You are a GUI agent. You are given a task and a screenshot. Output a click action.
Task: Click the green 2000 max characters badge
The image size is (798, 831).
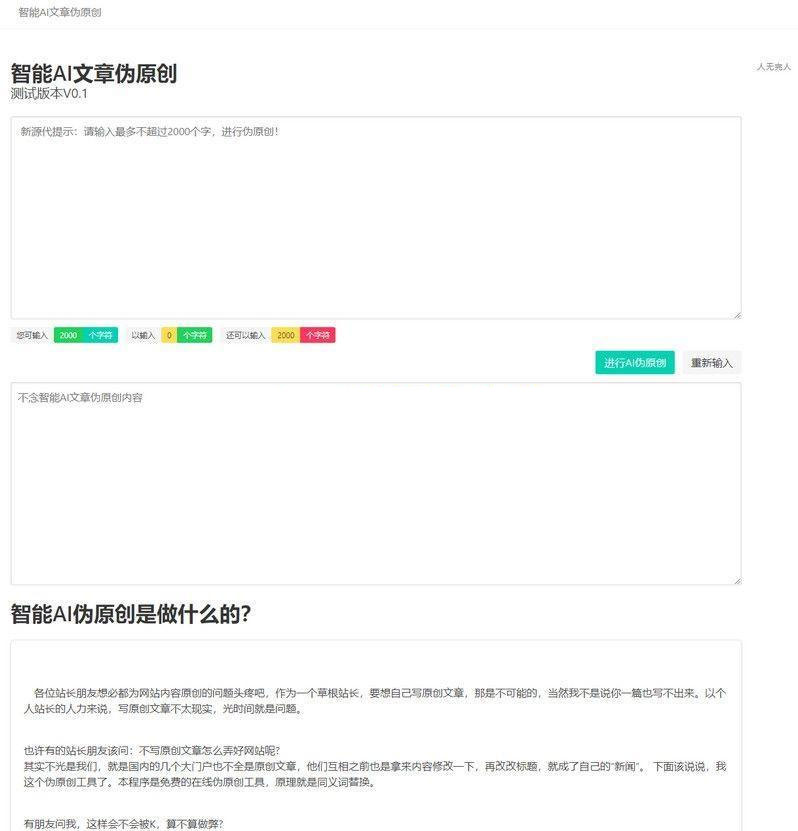(x=68, y=335)
